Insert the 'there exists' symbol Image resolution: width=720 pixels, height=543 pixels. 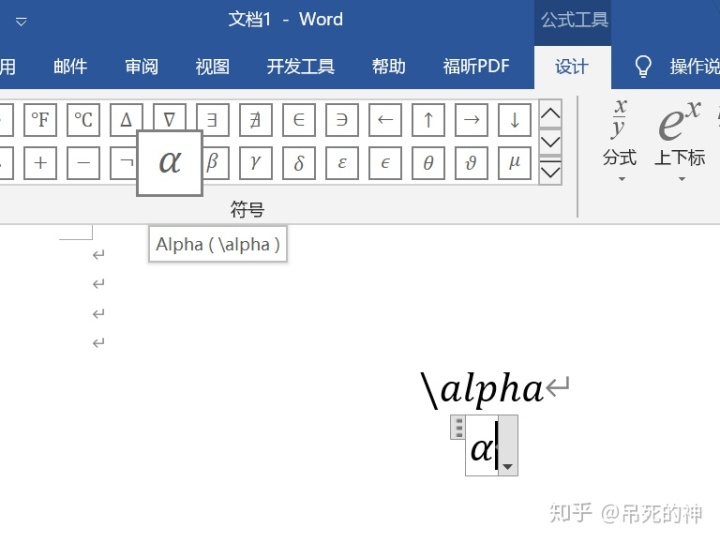click(213, 120)
